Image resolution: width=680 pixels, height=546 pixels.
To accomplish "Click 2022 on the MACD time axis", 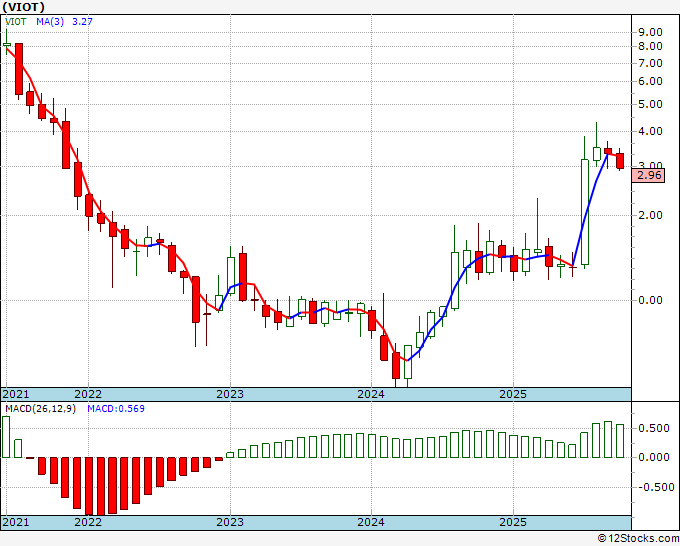I will pos(88,522).
